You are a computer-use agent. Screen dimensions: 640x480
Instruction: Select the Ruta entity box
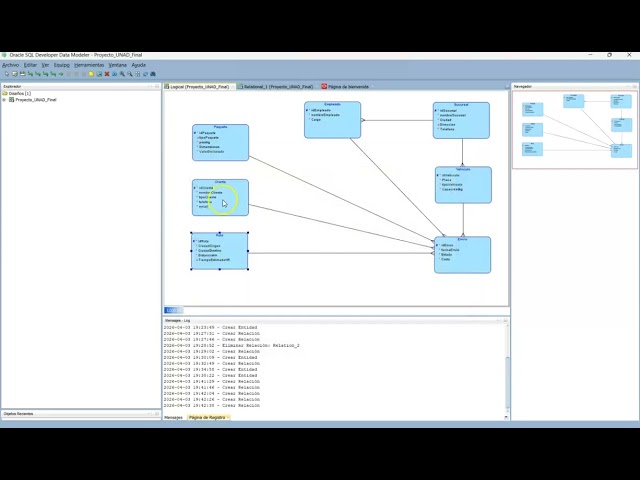220,251
